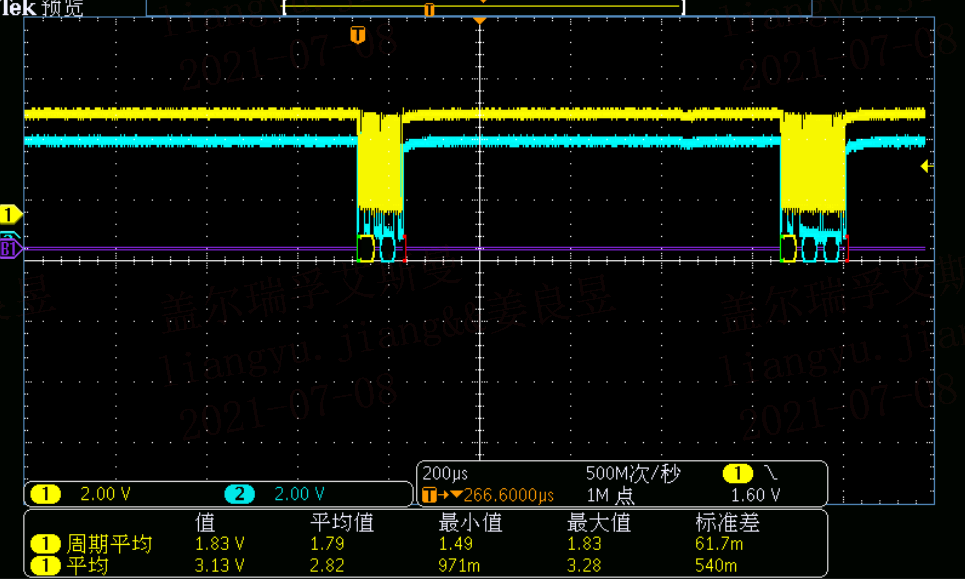The height and width of the screenshot is (580, 965).
Task: Click the 平均值 column header
Action: click(x=342, y=523)
